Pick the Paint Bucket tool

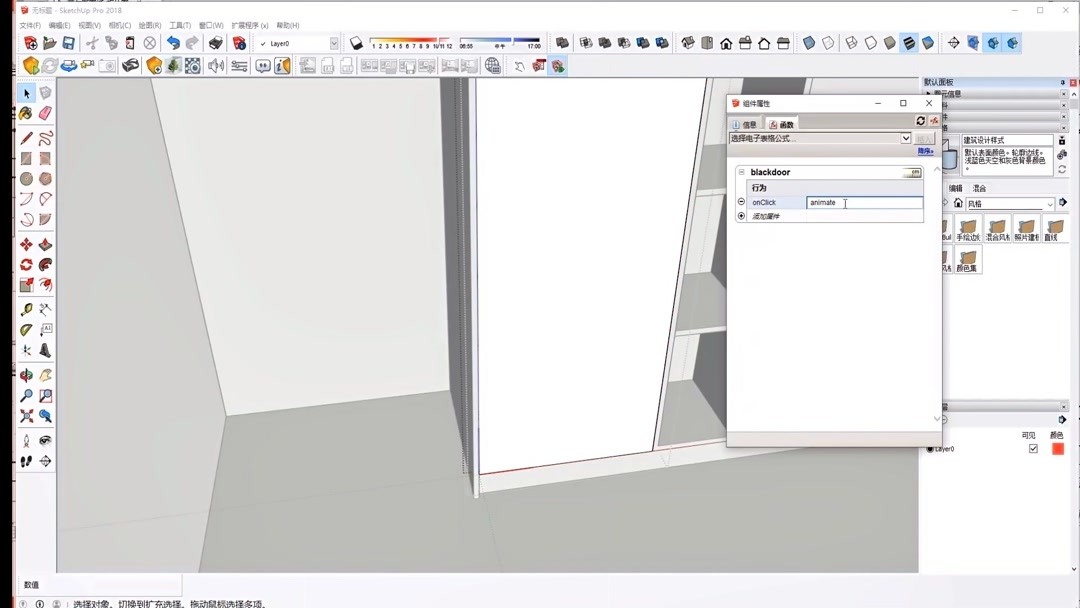click(24, 114)
